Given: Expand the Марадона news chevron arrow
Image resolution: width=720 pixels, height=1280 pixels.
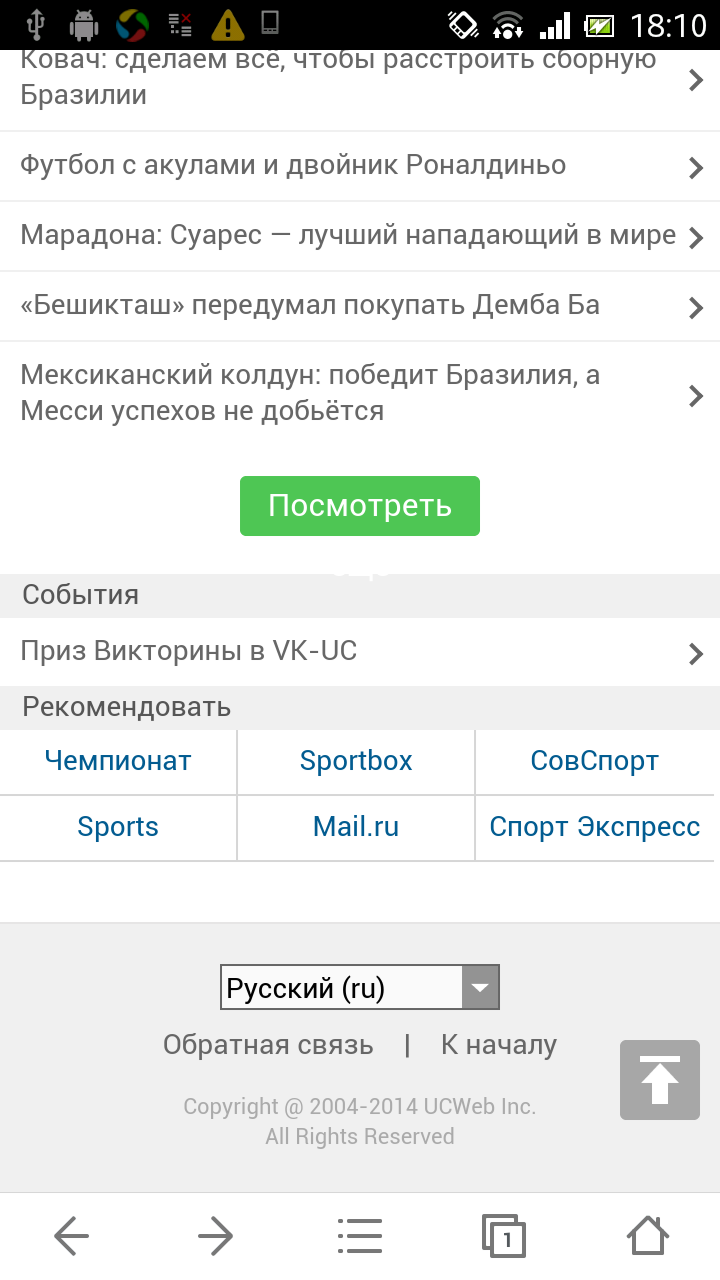Looking at the screenshot, I should coord(696,237).
